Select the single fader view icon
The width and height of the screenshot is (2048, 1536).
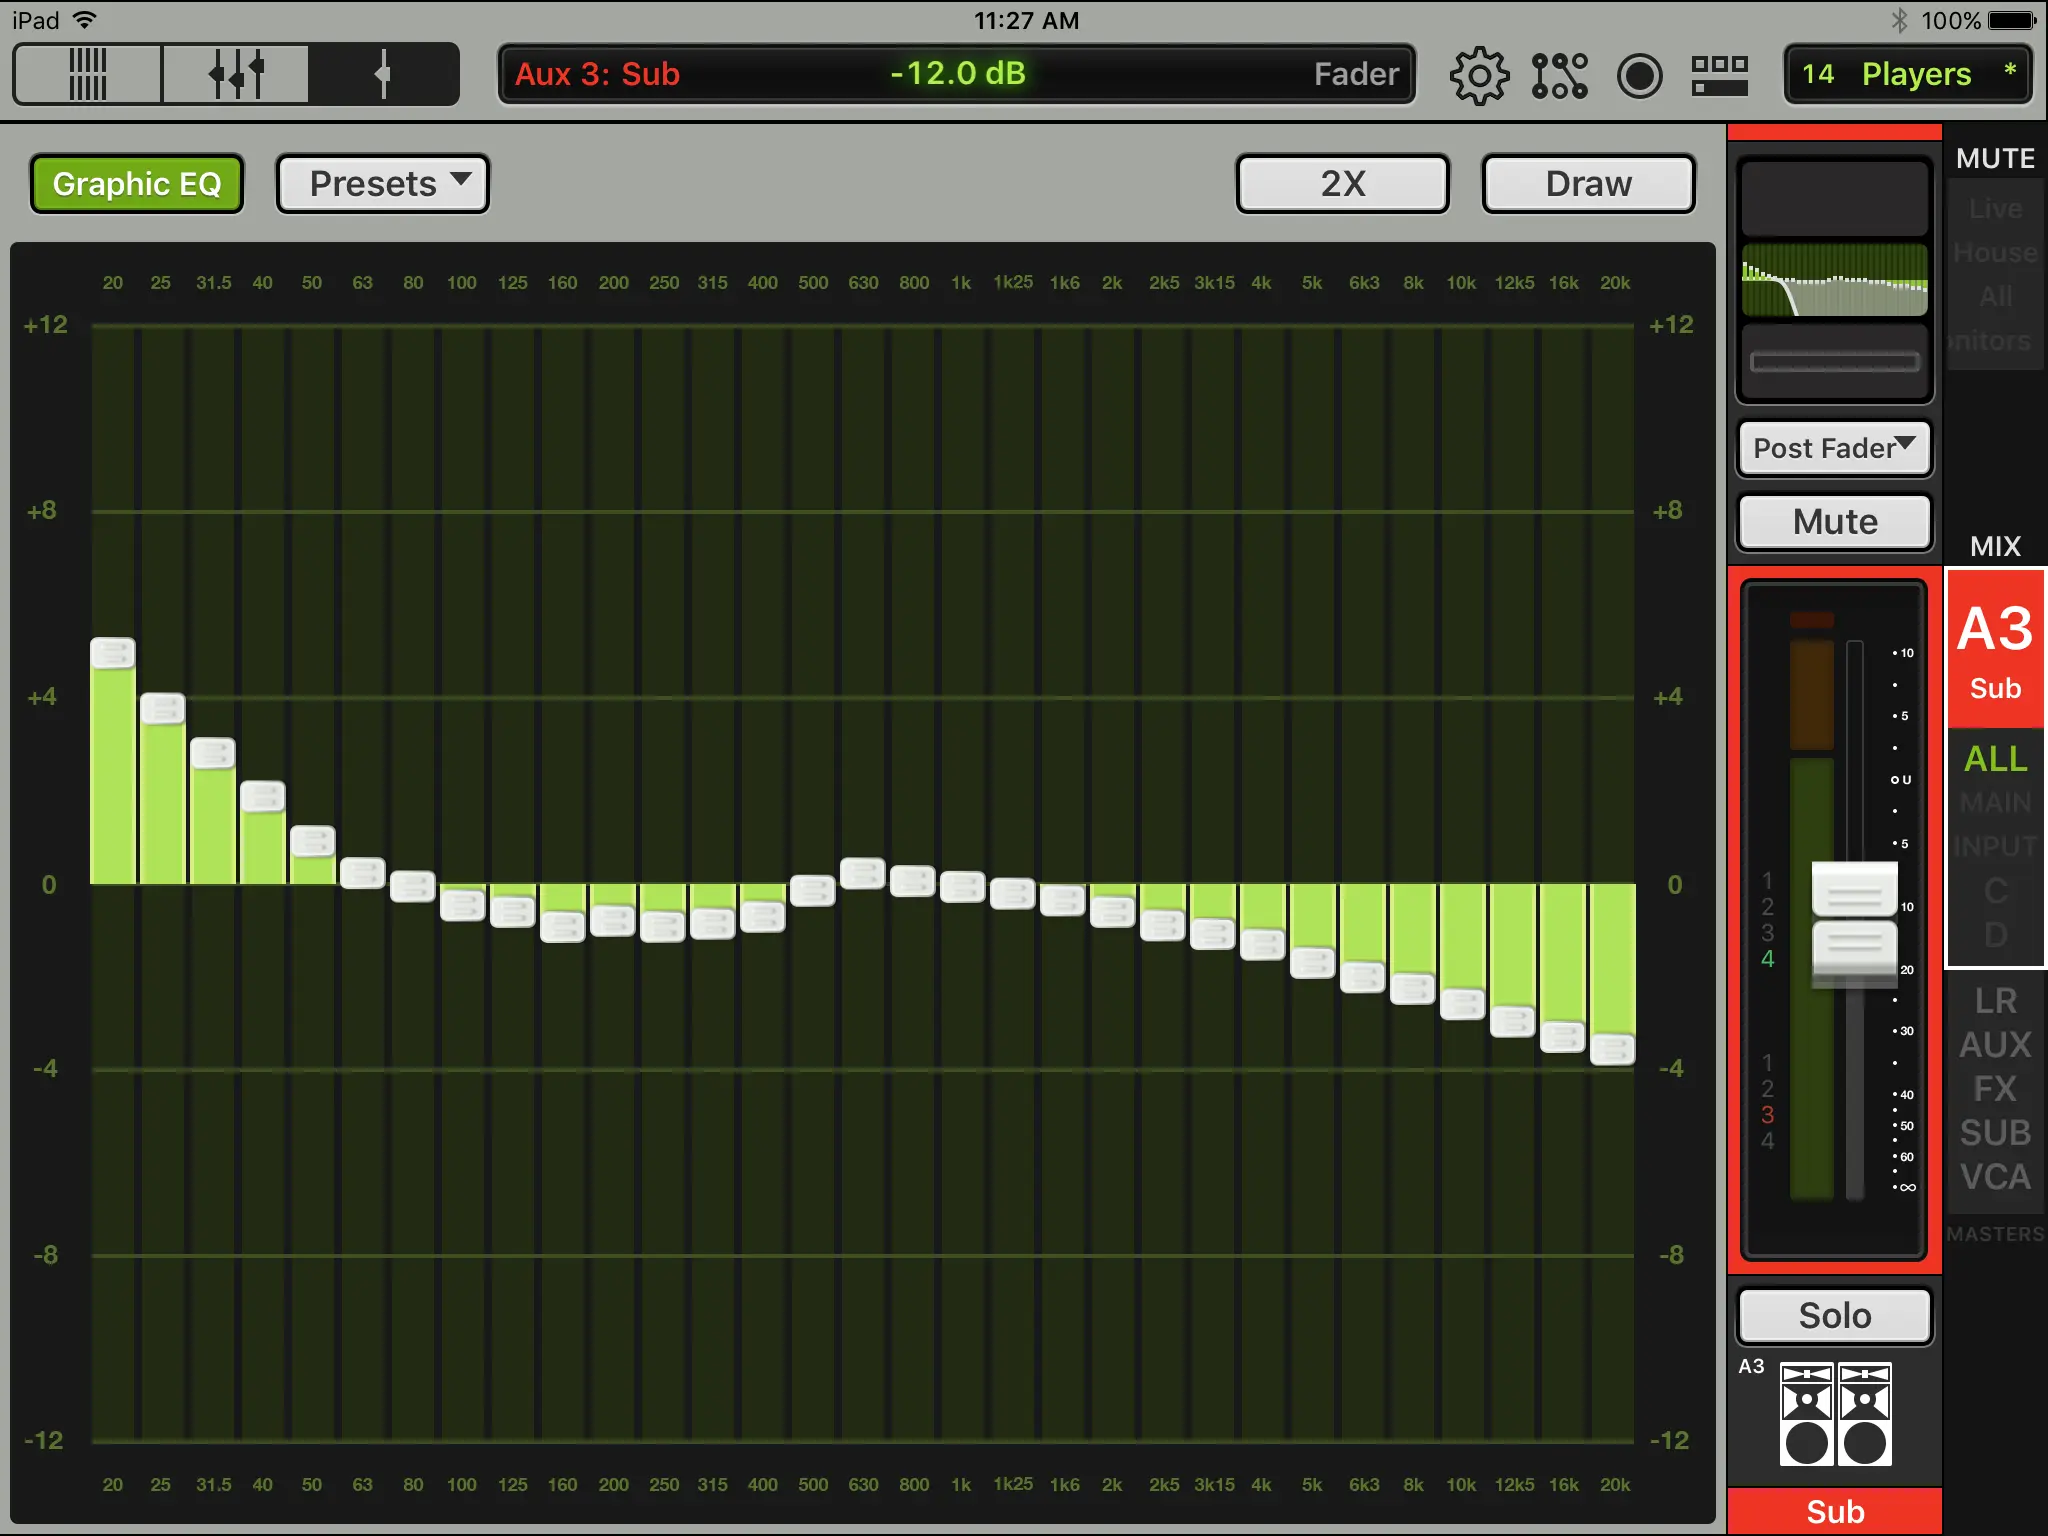(383, 74)
